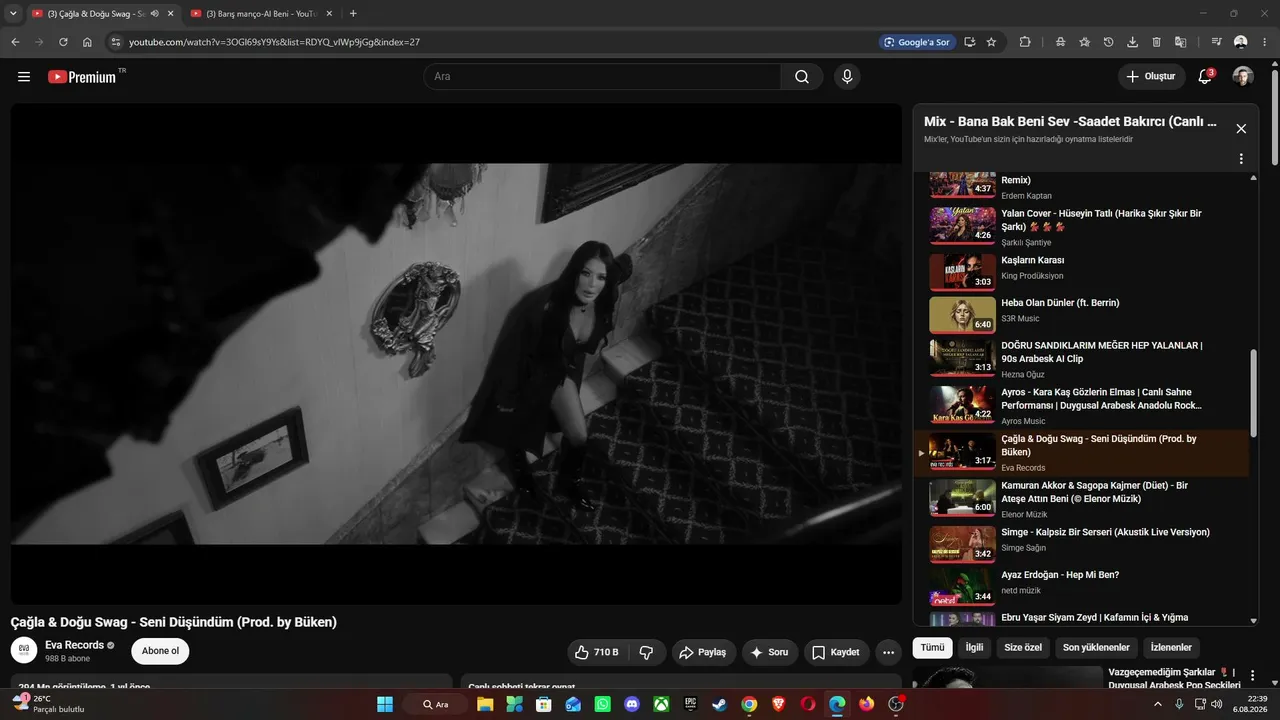Open Discord from the taskbar

631,704
